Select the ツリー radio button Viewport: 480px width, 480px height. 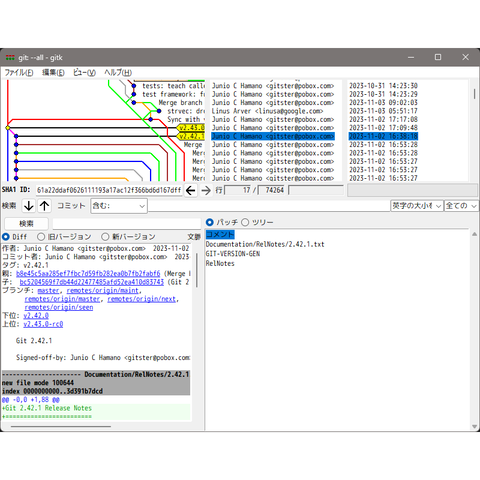(x=245, y=222)
